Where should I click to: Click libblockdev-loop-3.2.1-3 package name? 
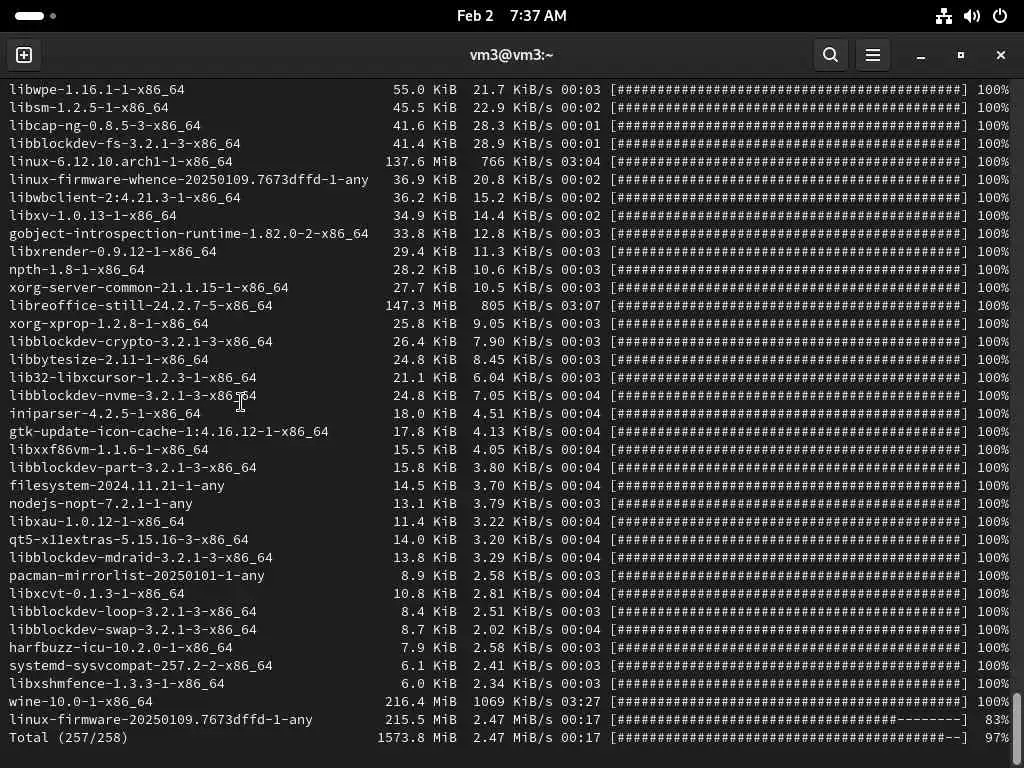[133, 611]
